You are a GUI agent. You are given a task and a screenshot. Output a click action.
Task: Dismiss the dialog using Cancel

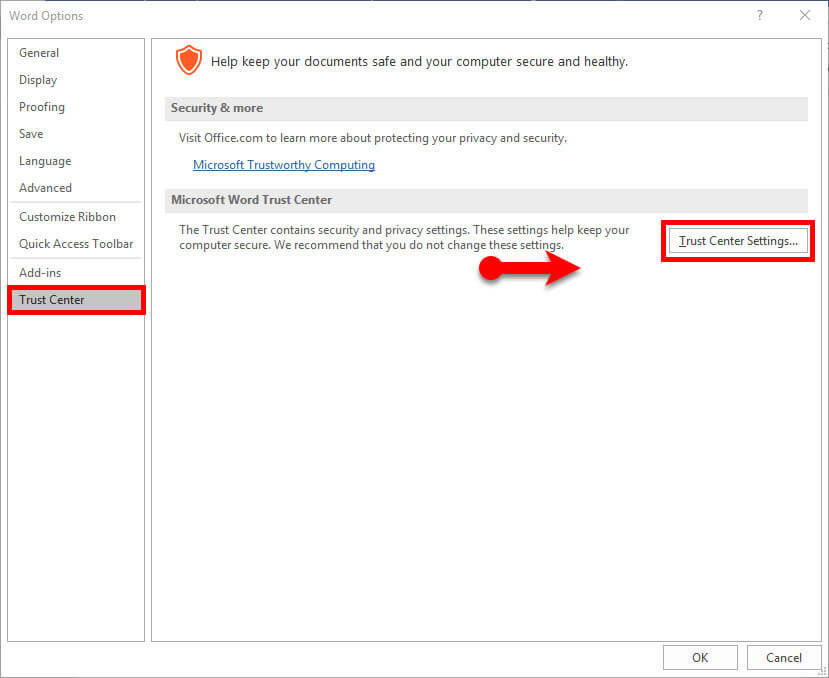784,657
